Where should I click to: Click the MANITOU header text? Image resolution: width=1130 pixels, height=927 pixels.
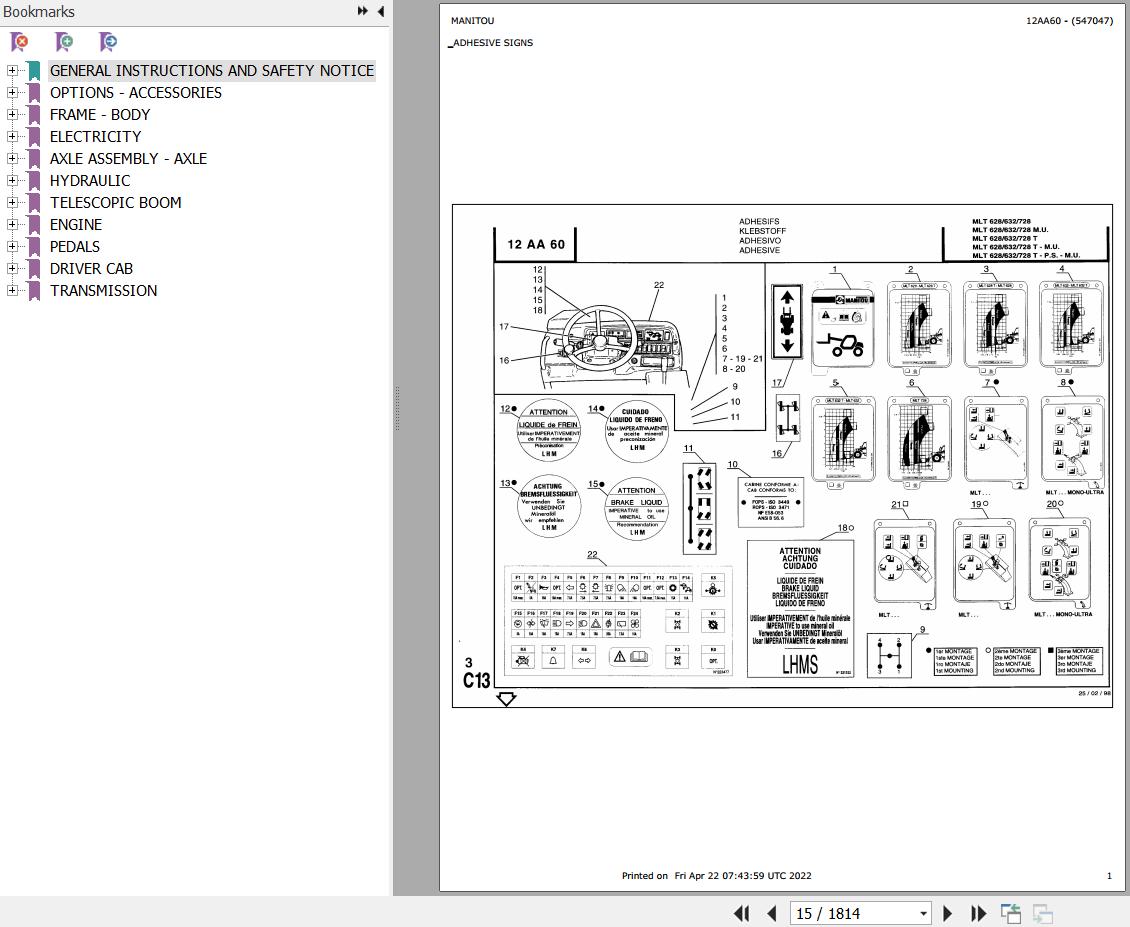tap(473, 21)
